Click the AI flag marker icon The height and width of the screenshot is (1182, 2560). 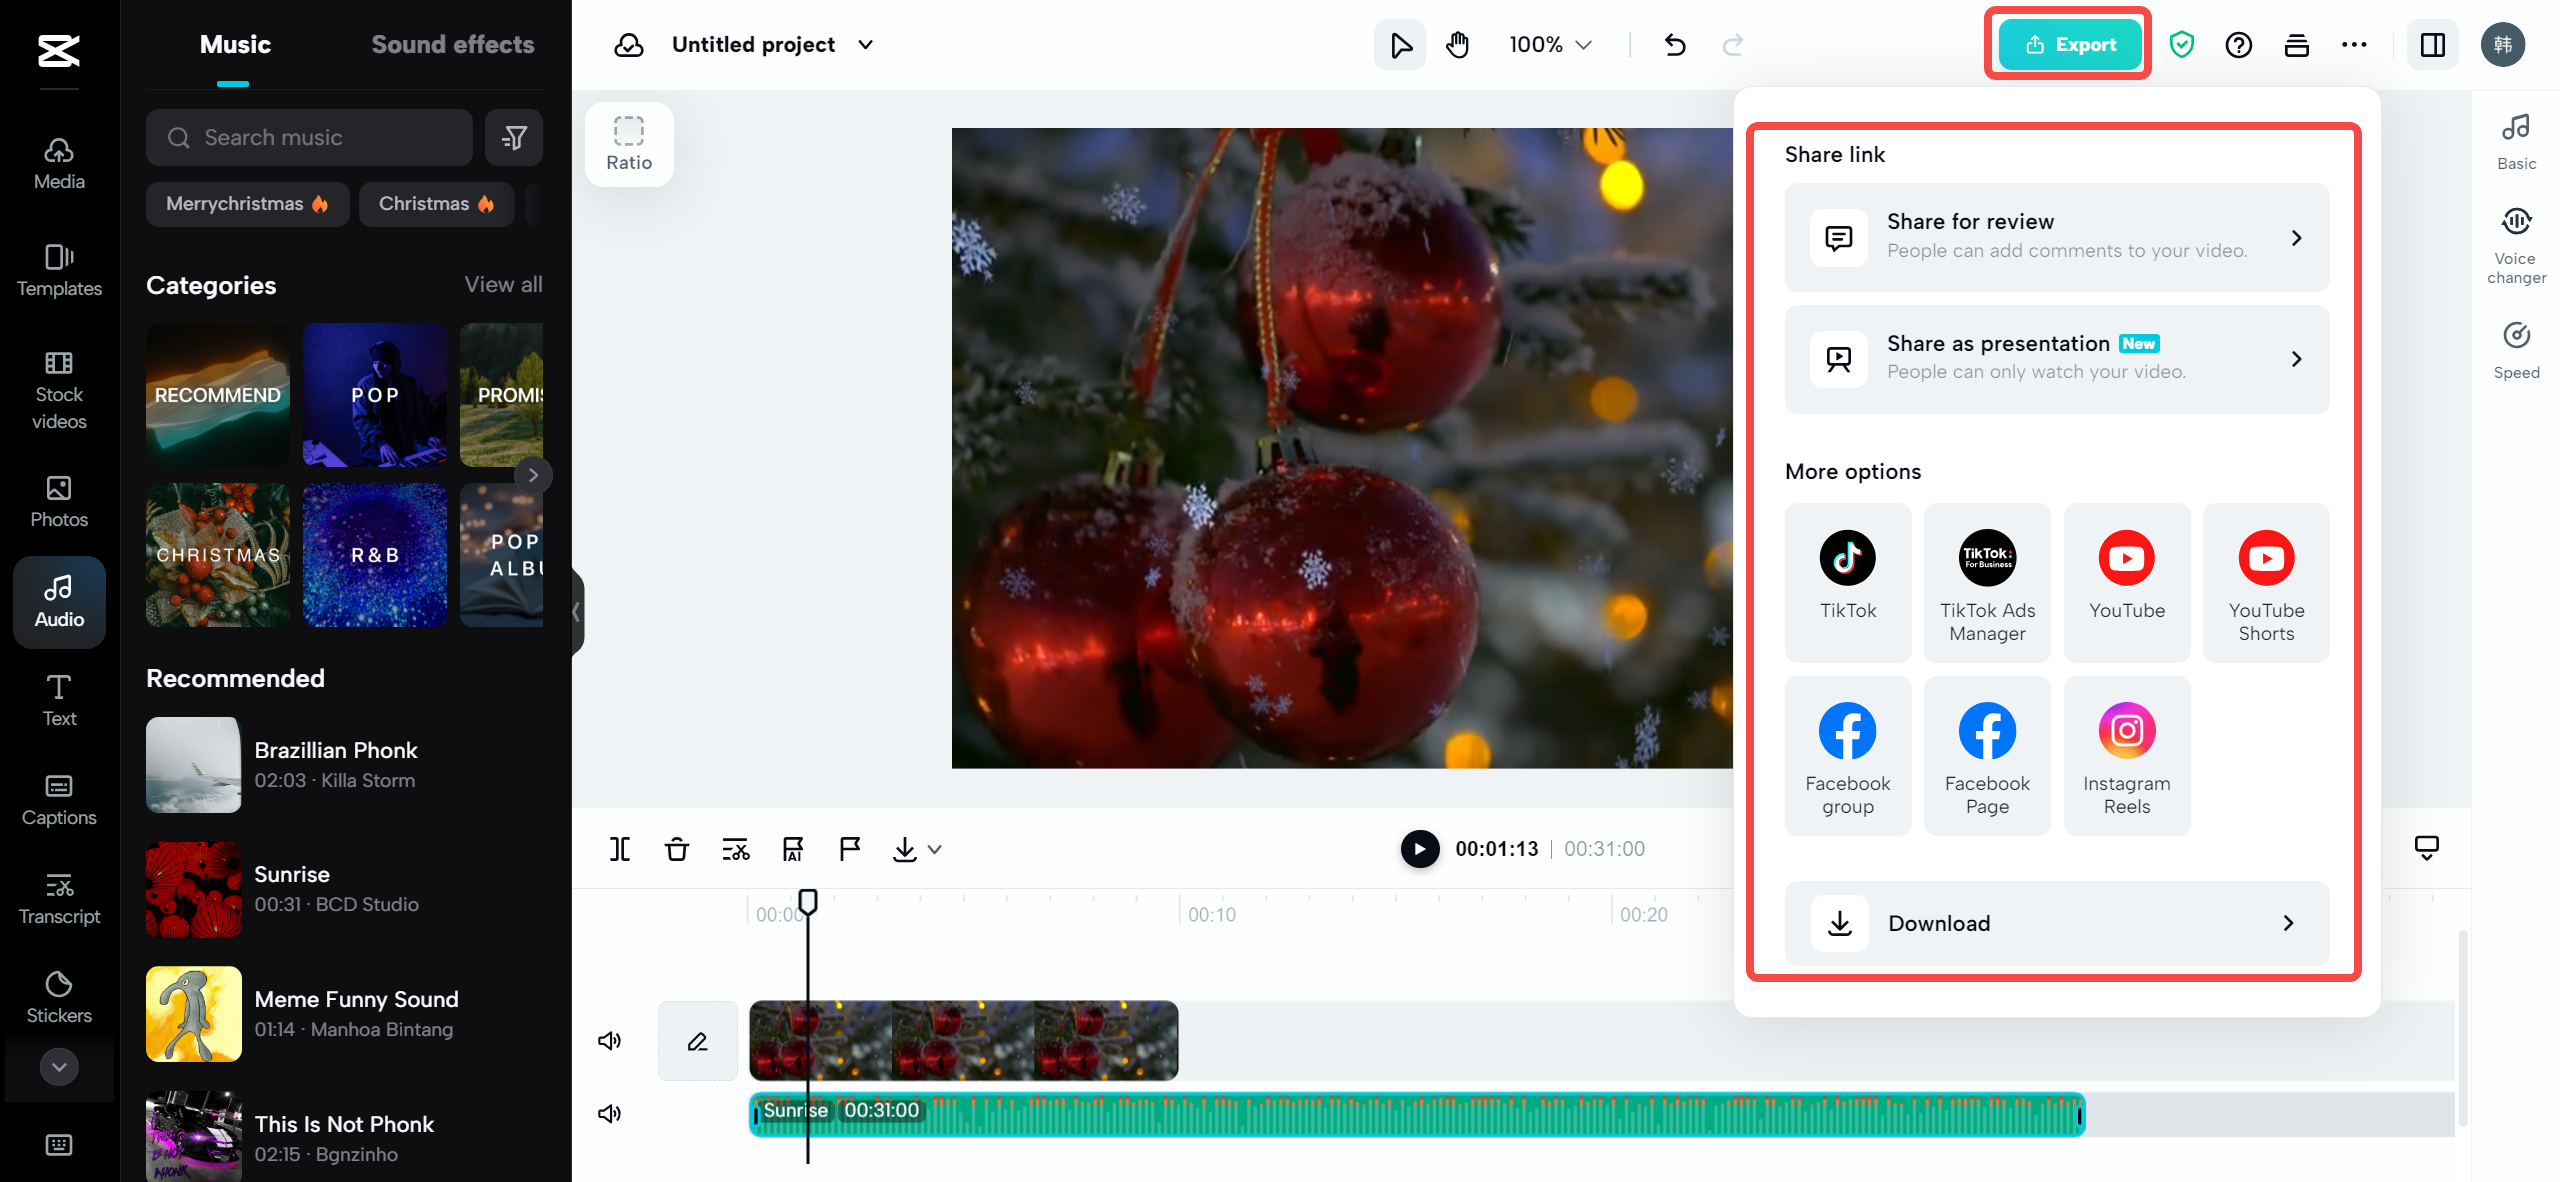(792, 849)
